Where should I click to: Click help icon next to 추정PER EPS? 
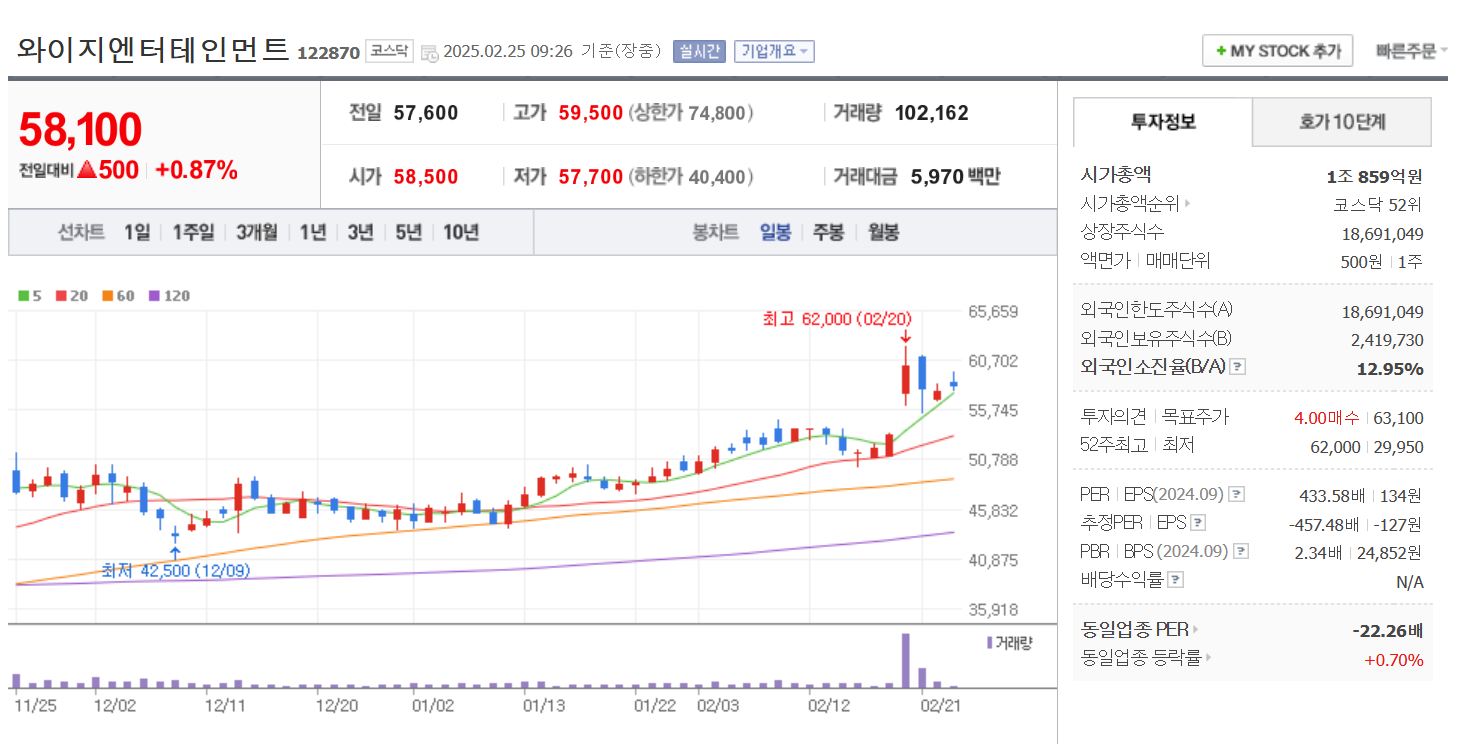pyautogui.click(x=1198, y=523)
